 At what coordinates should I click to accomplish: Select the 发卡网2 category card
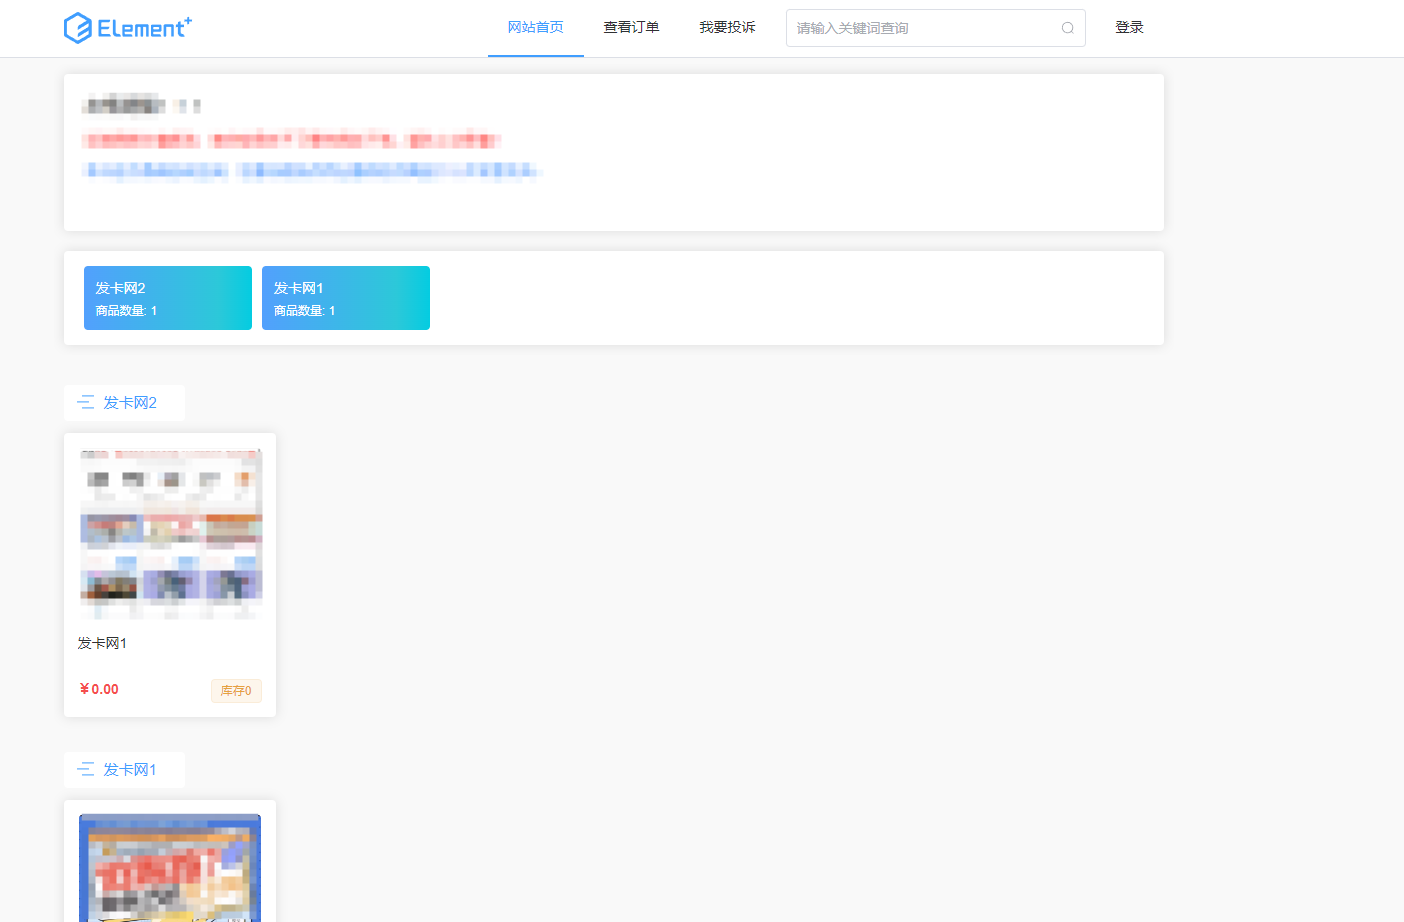pos(167,297)
